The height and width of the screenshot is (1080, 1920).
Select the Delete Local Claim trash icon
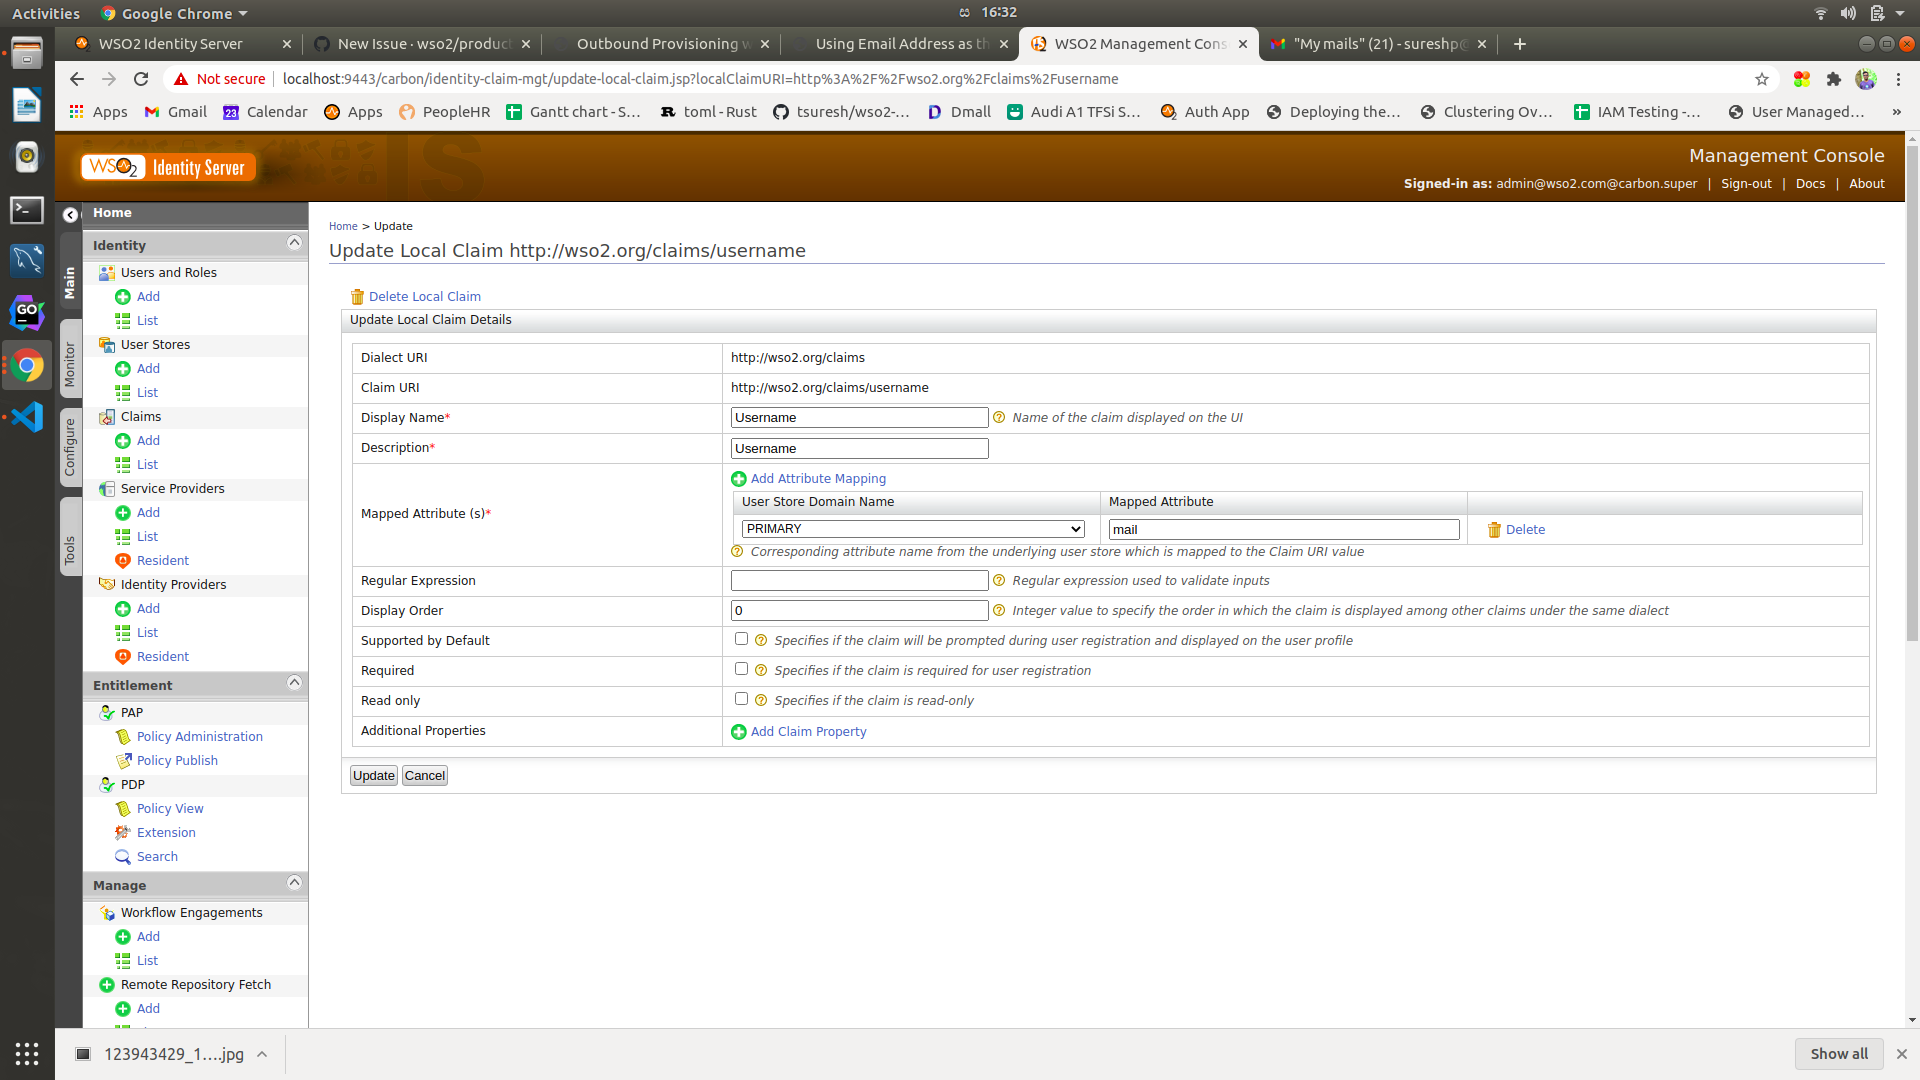pyautogui.click(x=357, y=296)
